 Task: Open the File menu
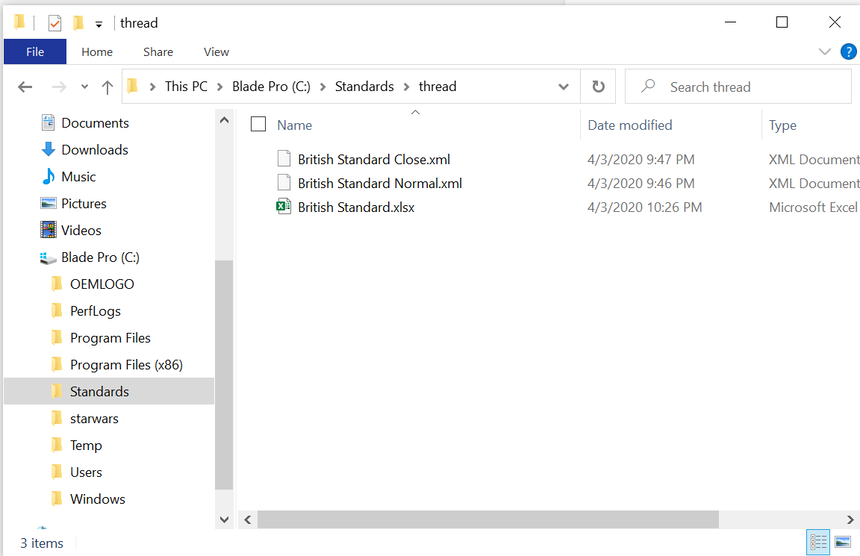tap(35, 52)
